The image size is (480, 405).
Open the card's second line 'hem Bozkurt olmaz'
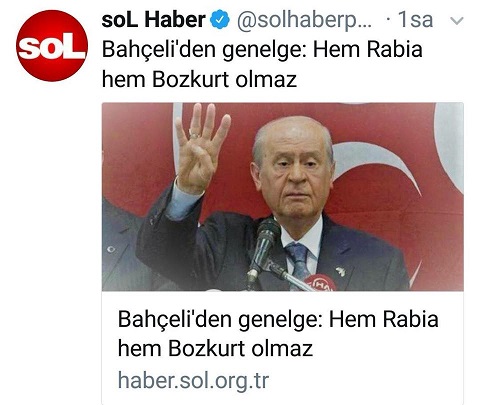tap(215, 349)
